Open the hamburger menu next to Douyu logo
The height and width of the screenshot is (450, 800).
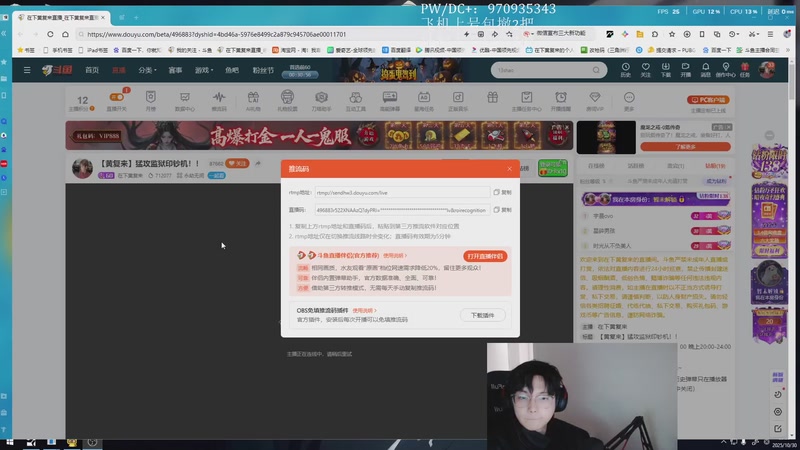tap(27, 70)
